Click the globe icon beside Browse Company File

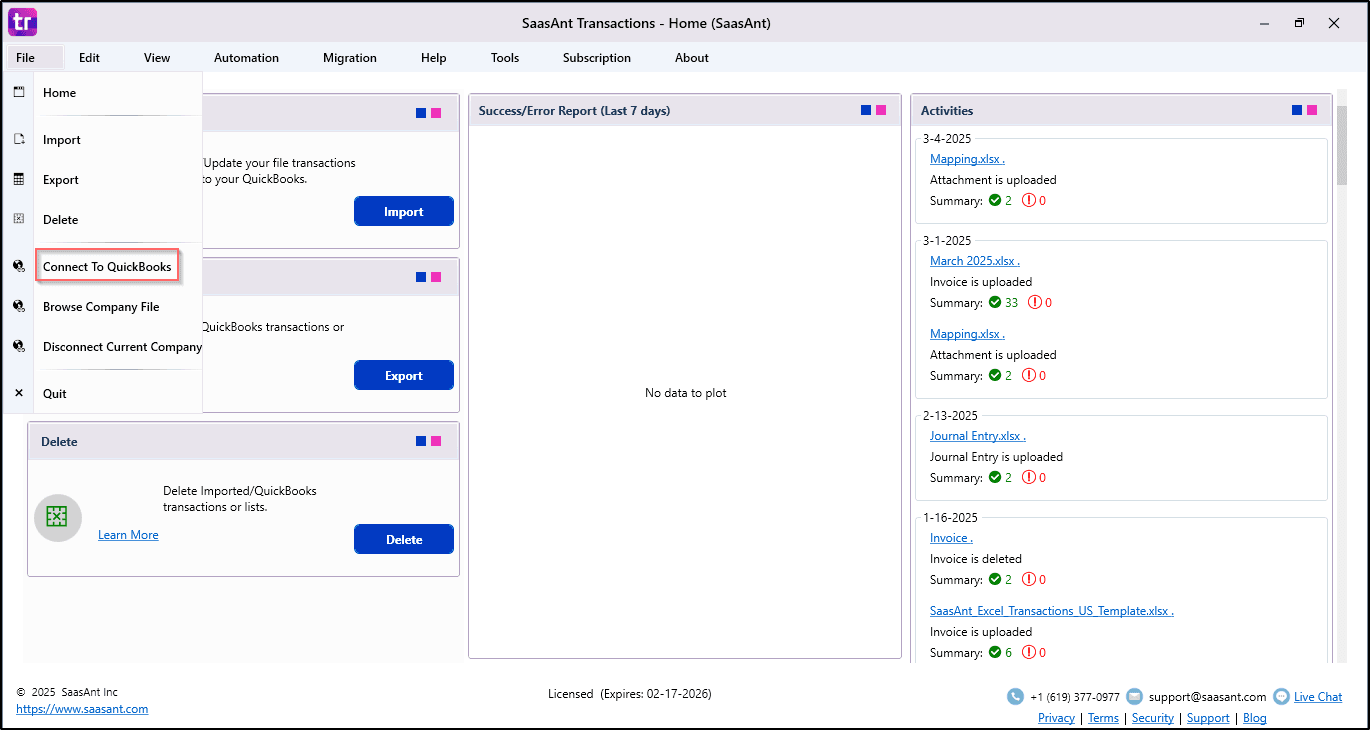point(18,307)
